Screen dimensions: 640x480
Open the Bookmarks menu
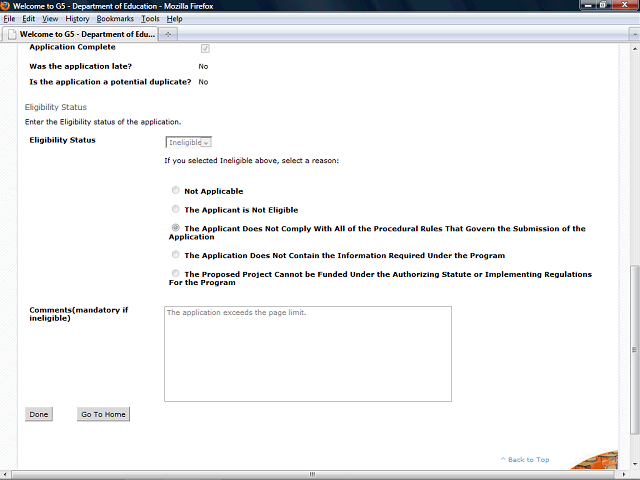pyautogui.click(x=115, y=19)
